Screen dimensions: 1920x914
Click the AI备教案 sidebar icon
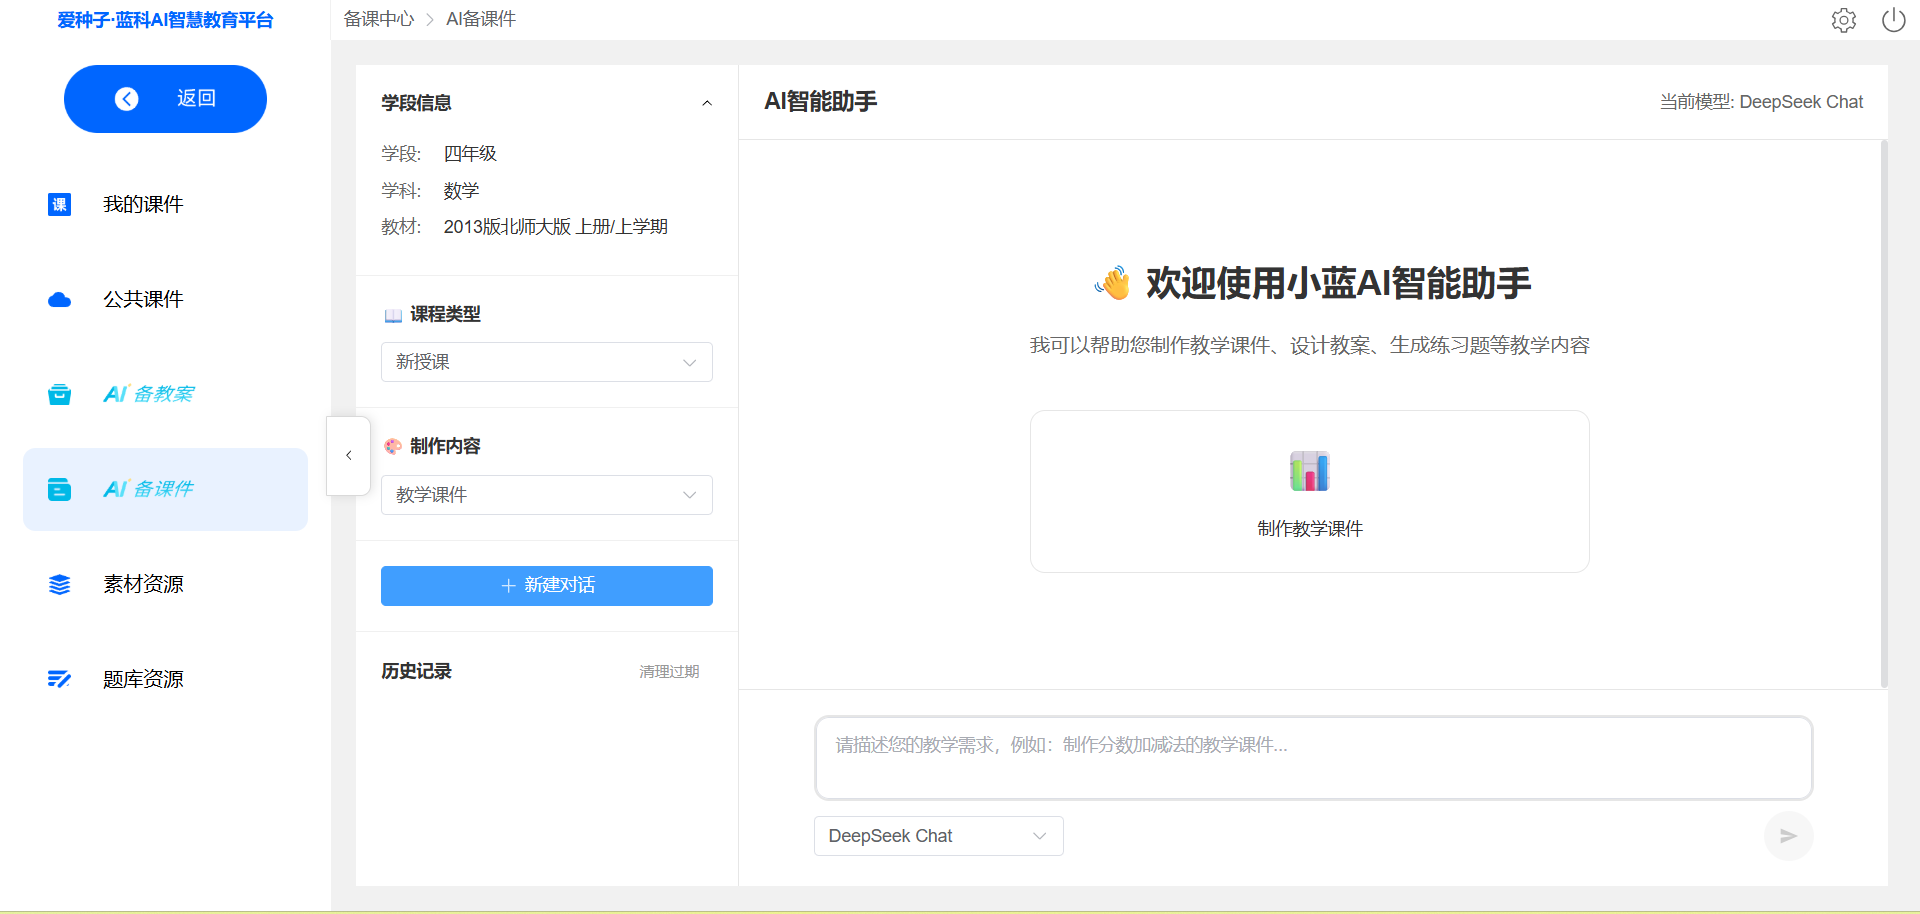59,394
